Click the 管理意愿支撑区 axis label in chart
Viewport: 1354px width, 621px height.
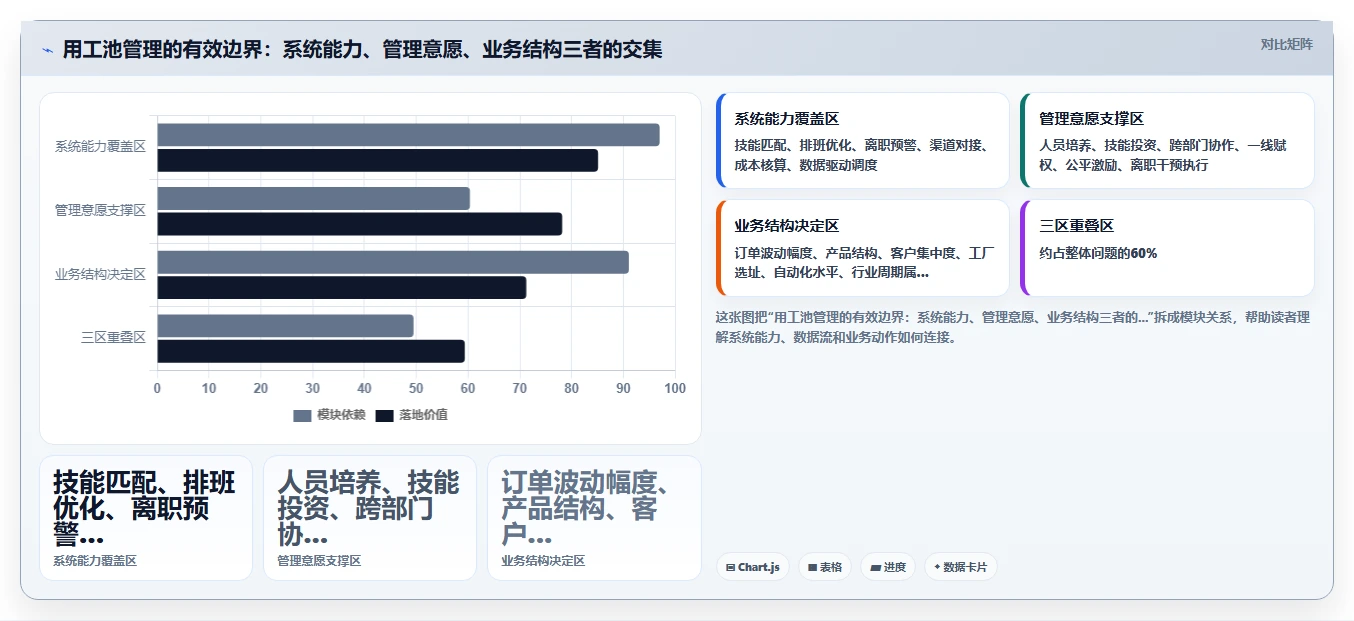point(100,210)
